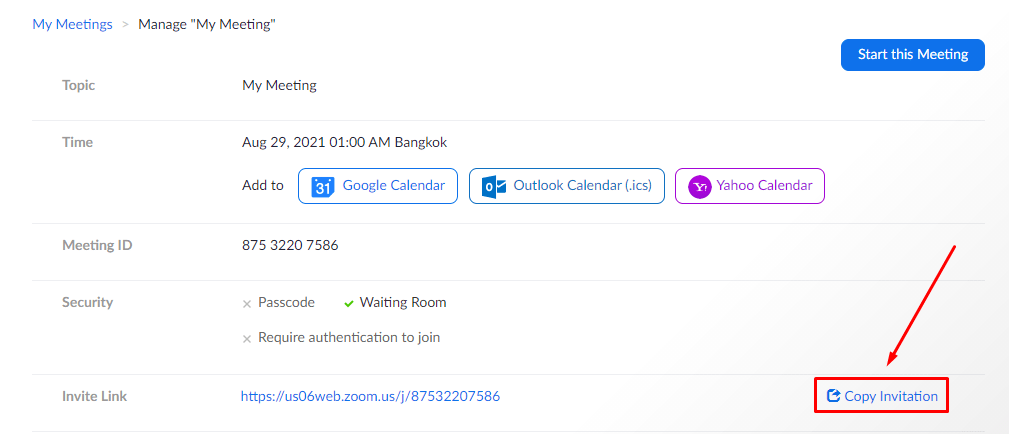Click the green checkmark beside Waiting Room
The width and height of the screenshot is (1009, 434).
tap(349, 303)
